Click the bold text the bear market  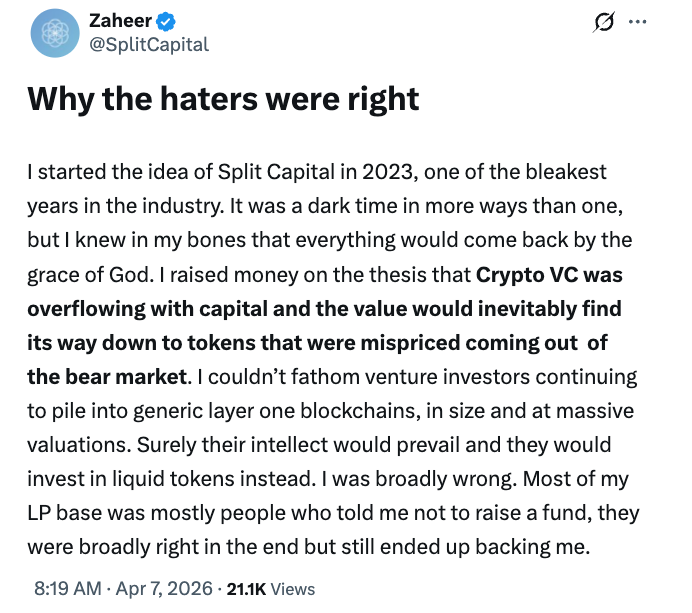point(107,378)
